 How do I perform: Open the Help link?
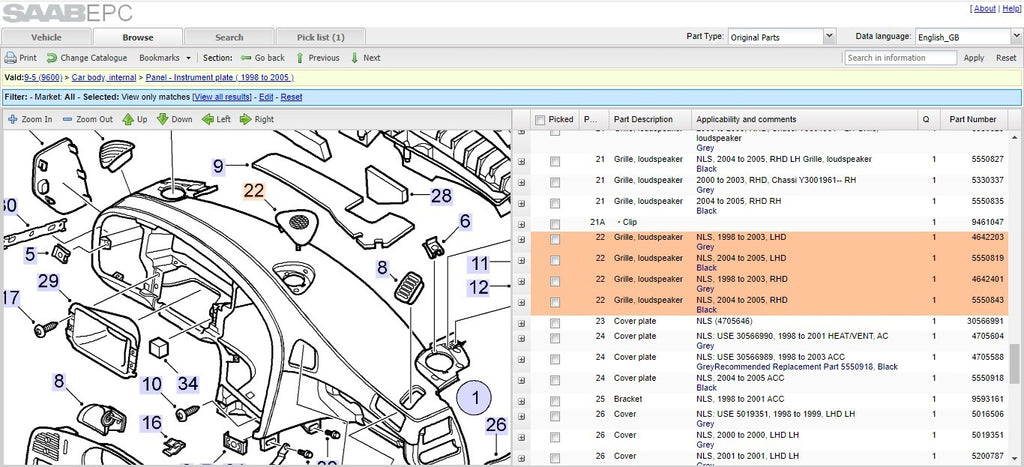[x=1010, y=8]
